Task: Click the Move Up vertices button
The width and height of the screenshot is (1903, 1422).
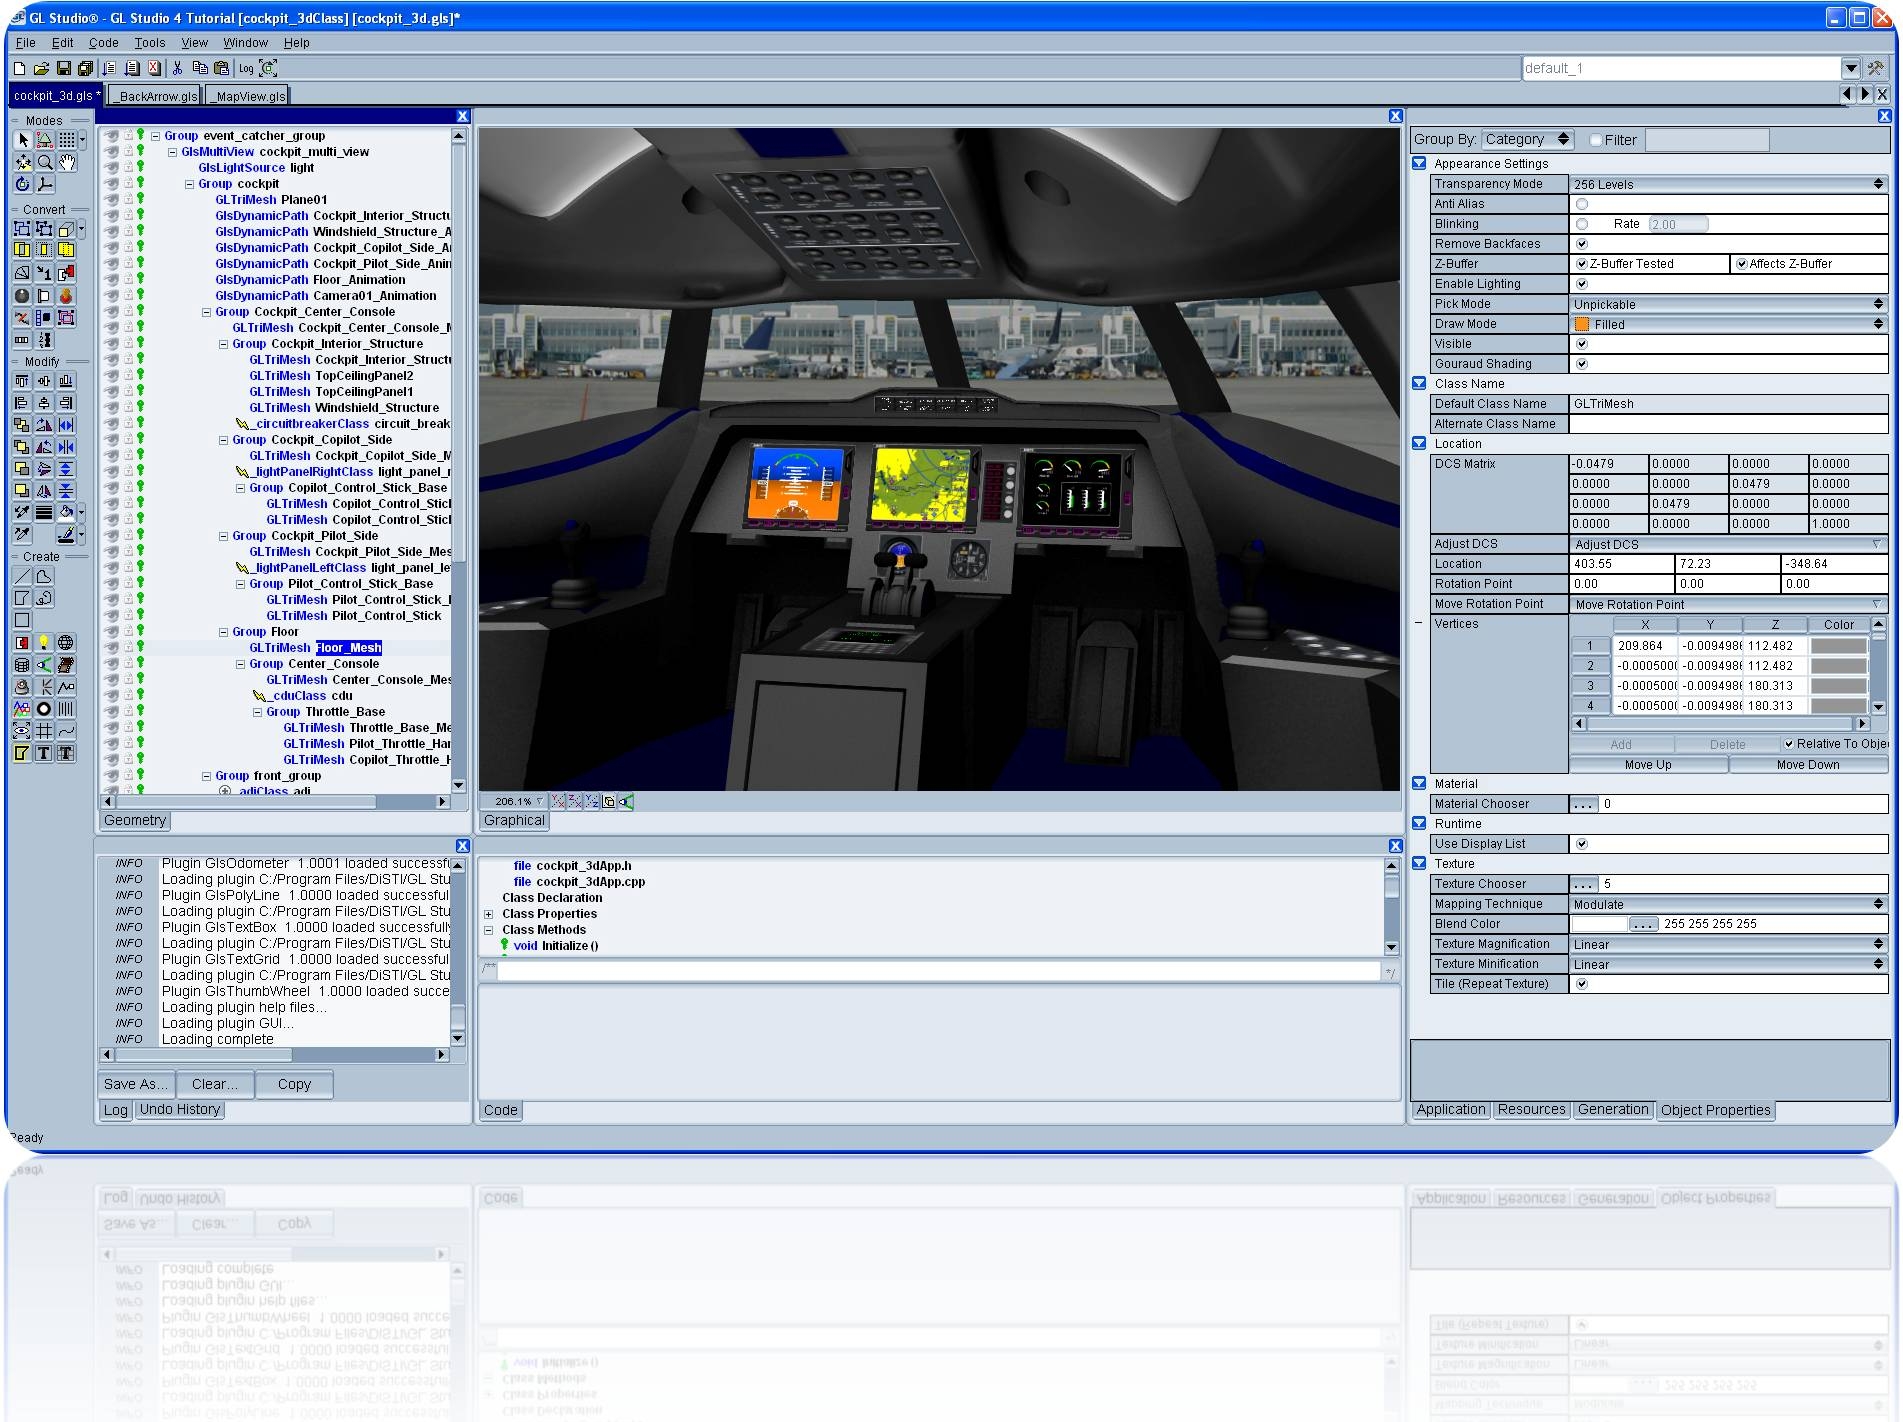Action: (x=1648, y=765)
